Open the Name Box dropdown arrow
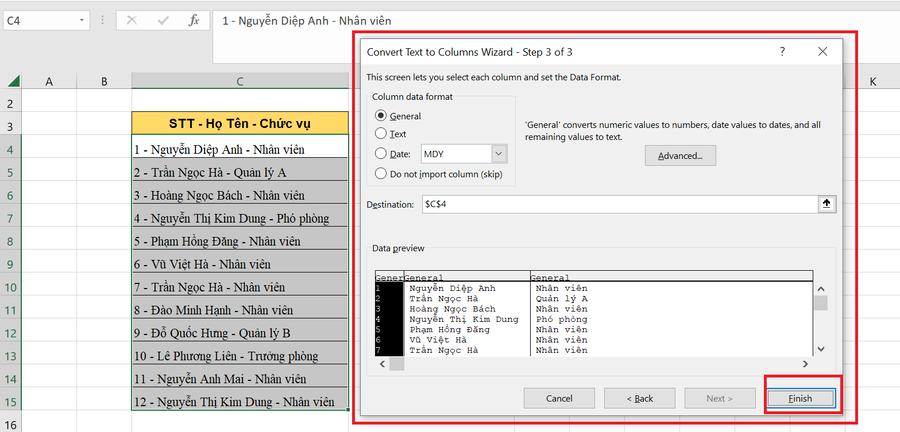This screenshot has width=900, height=432. pyautogui.click(x=82, y=21)
